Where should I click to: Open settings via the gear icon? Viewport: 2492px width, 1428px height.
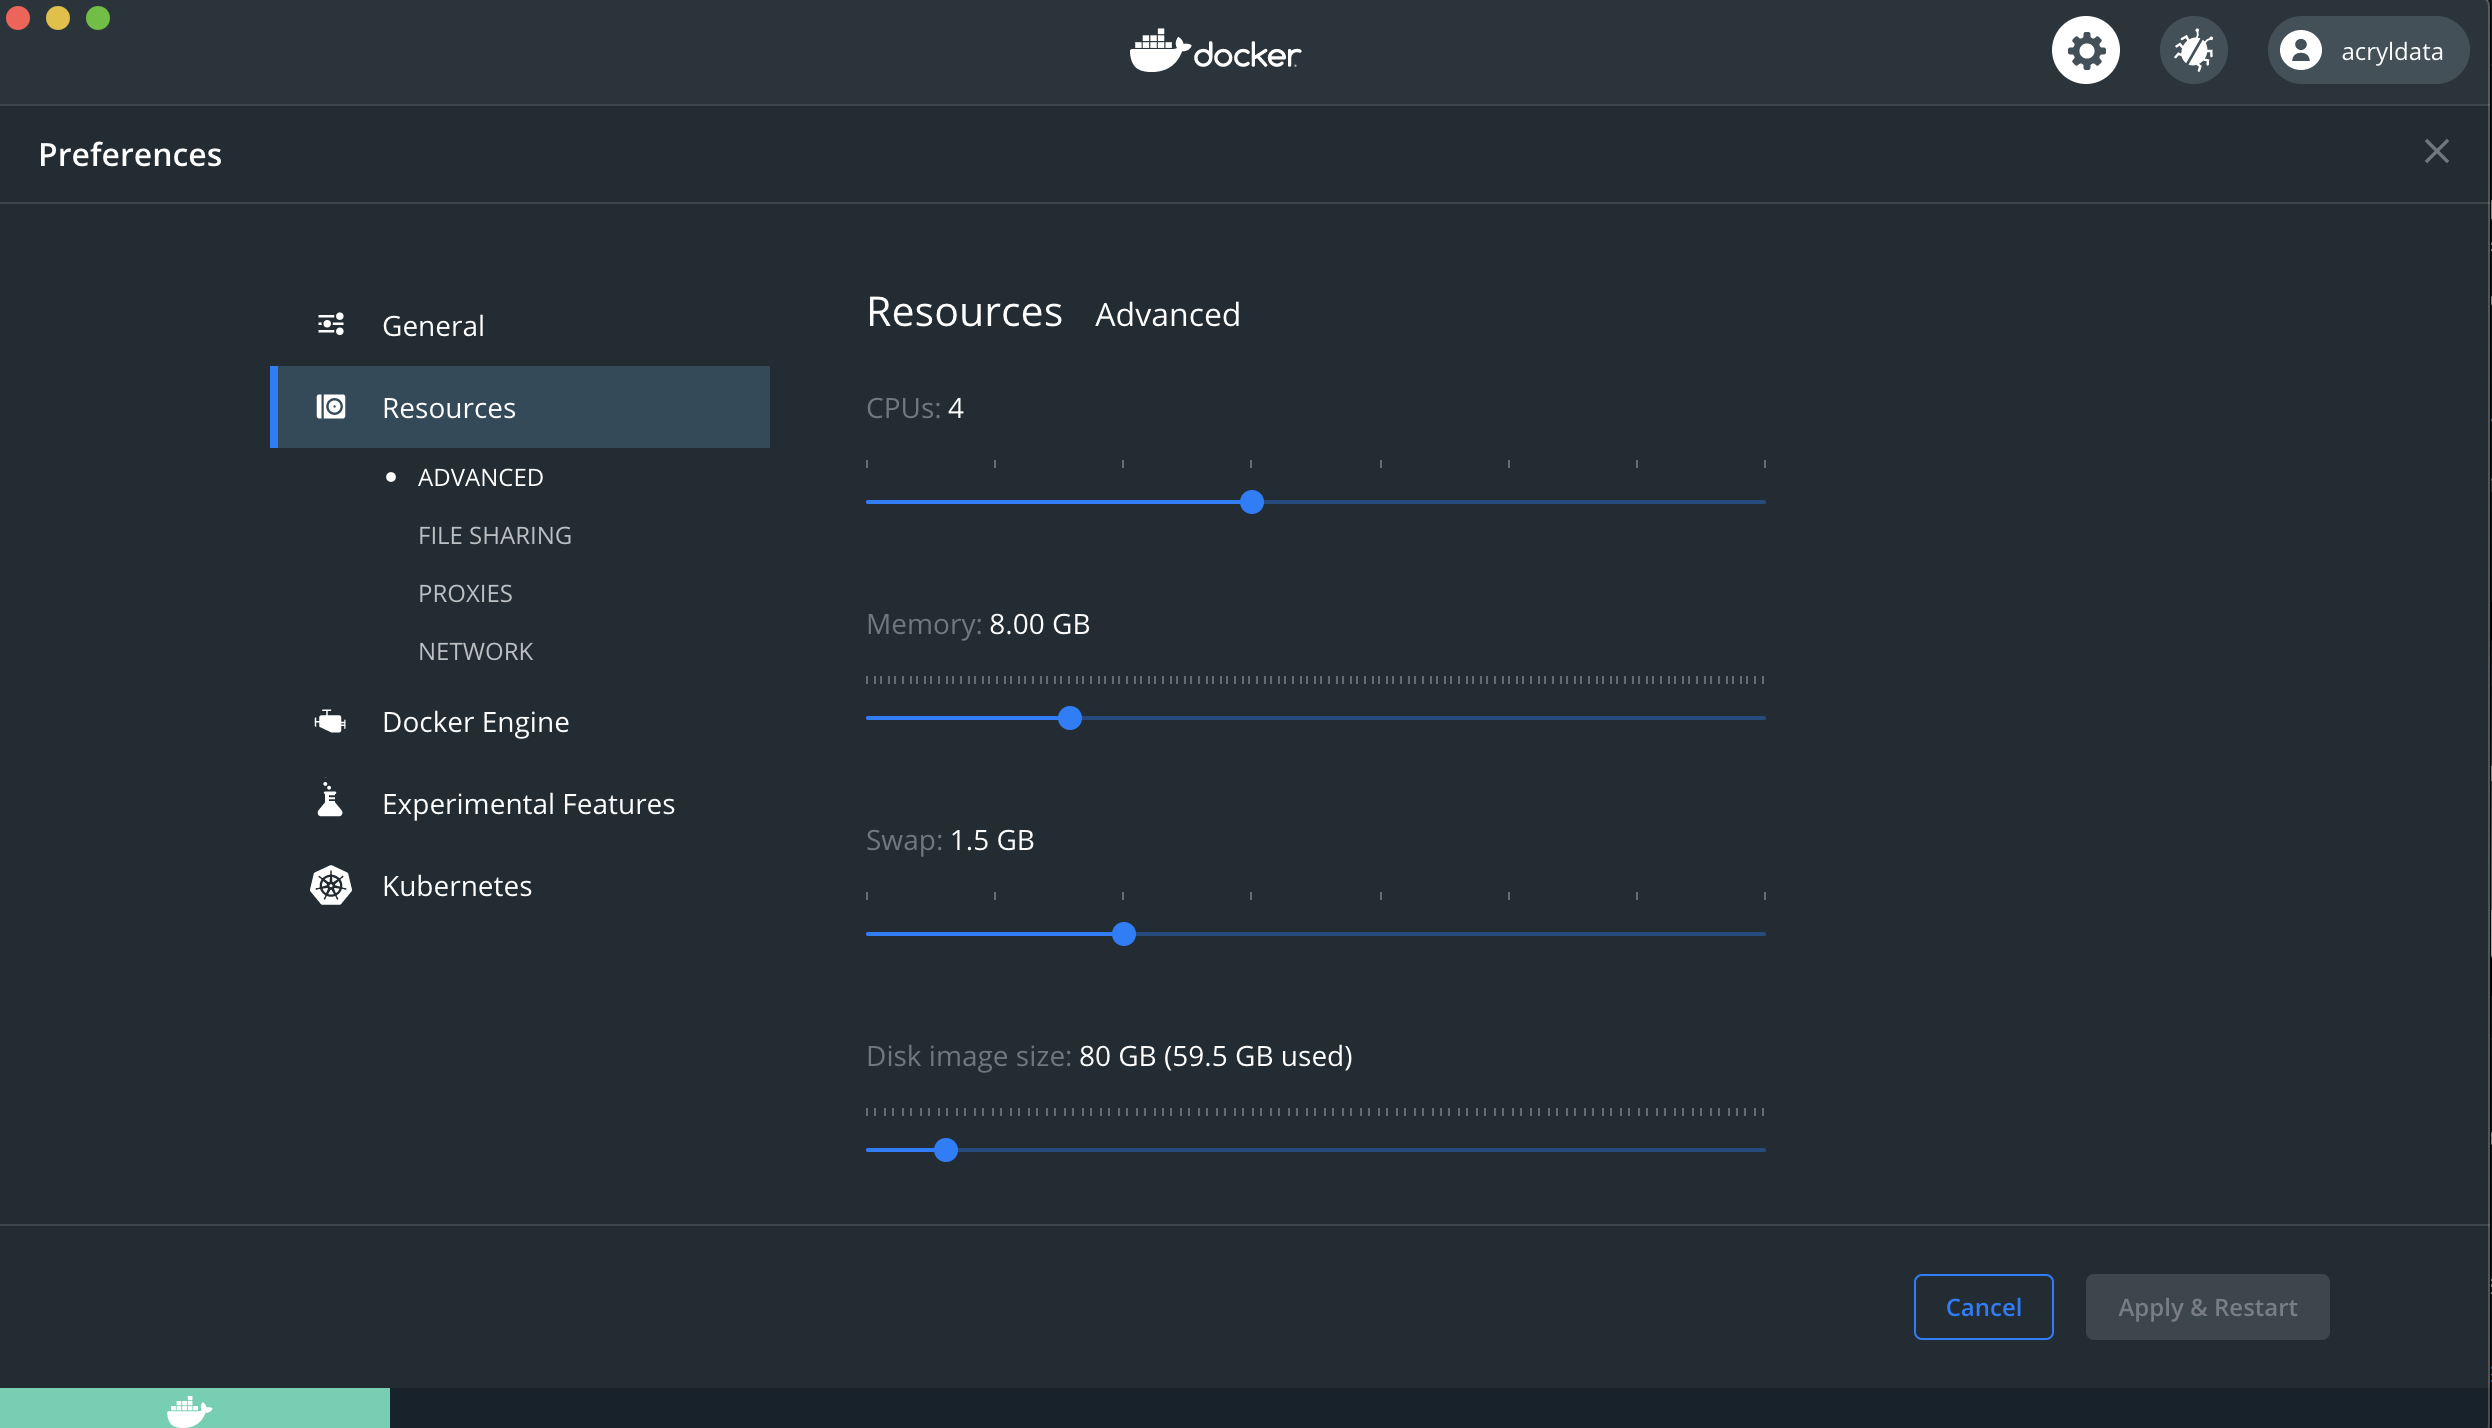pos(2085,51)
